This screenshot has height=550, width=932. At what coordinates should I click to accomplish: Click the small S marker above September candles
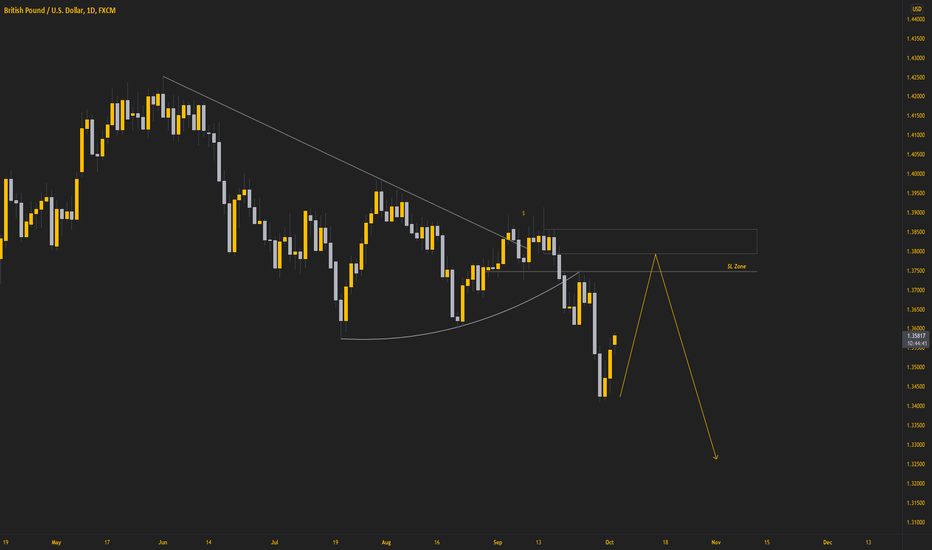pyautogui.click(x=524, y=213)
